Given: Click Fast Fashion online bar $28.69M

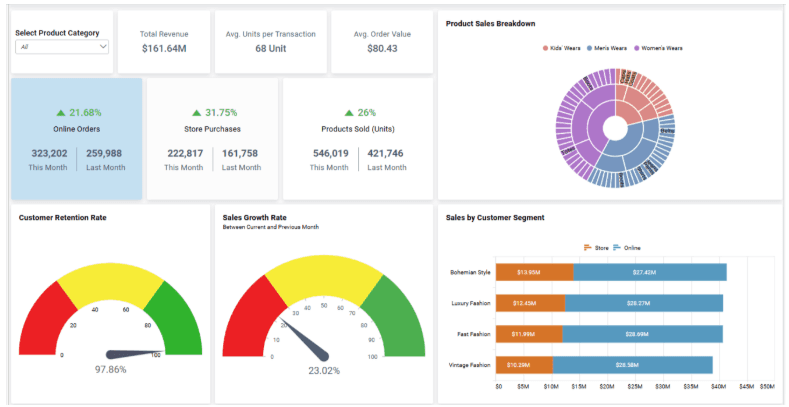Looking at the screenshot, I should pos(643,334).
